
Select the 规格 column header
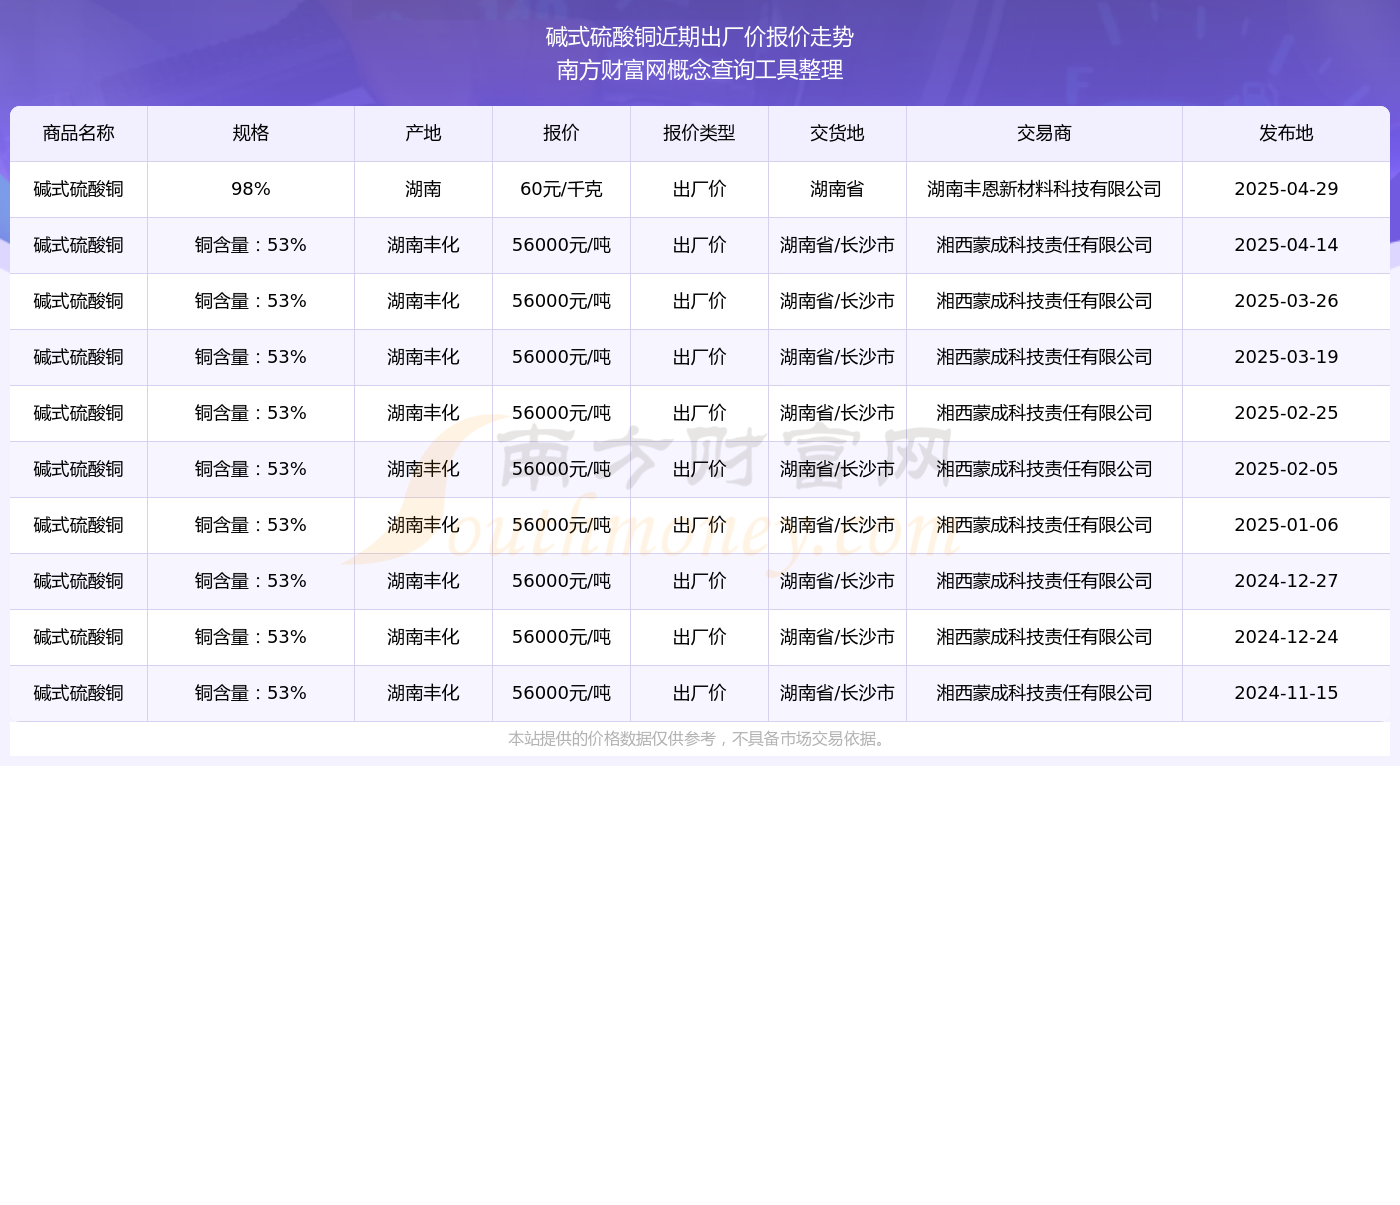tap(250, 134)
